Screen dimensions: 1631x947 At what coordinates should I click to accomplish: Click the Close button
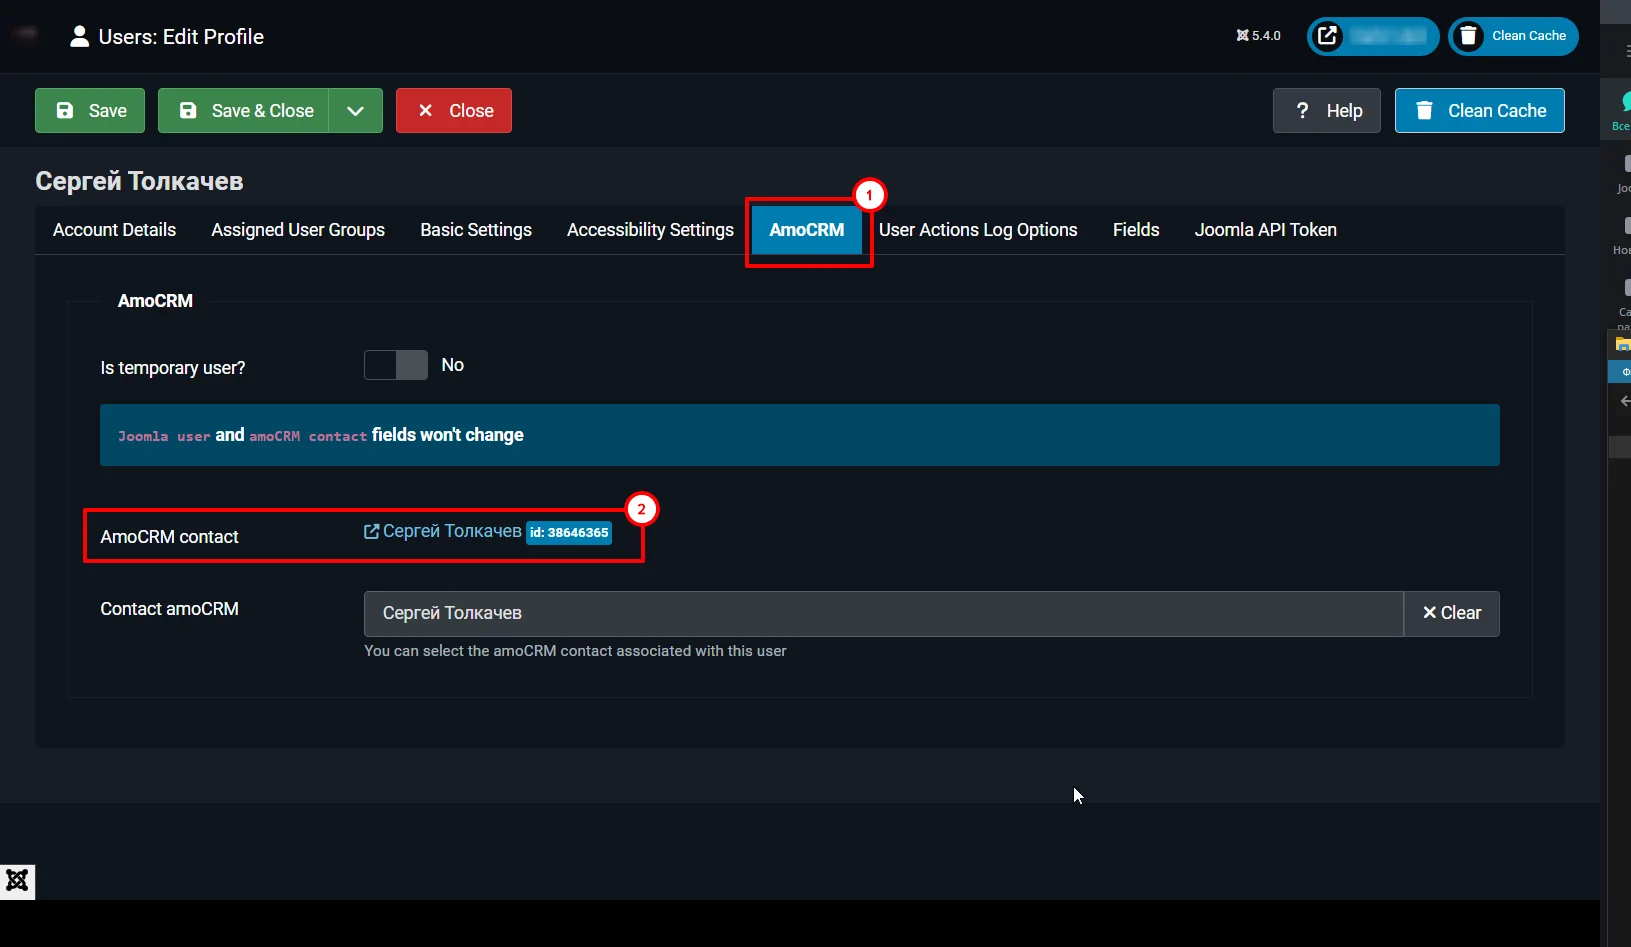click(453, 110)
